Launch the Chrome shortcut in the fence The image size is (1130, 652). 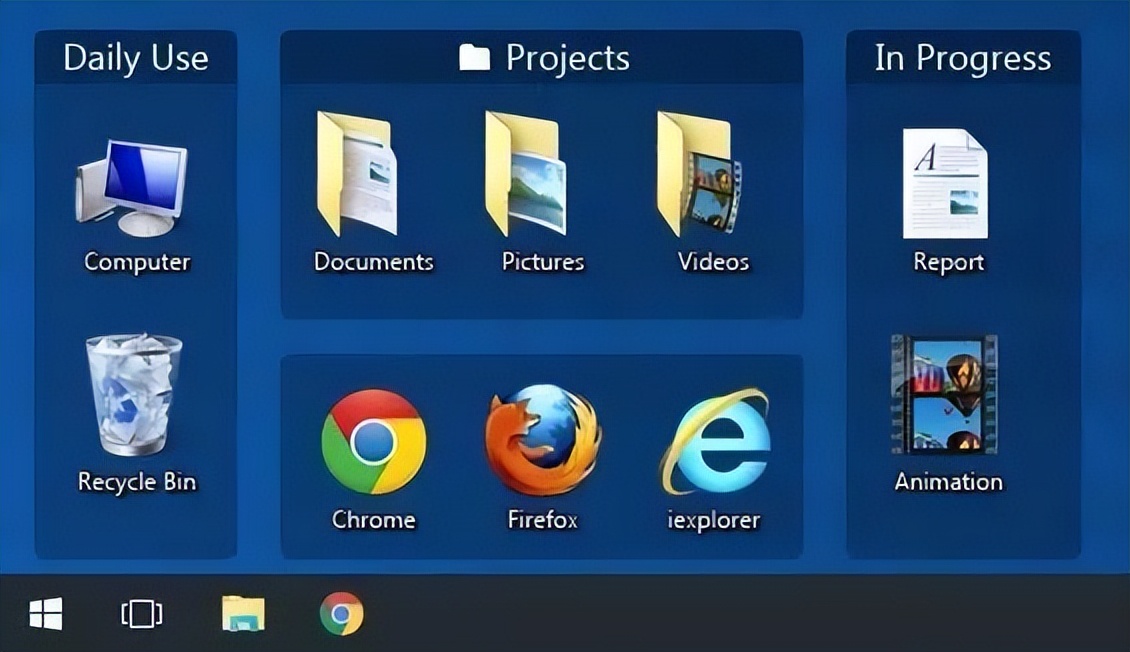point(373,442)
